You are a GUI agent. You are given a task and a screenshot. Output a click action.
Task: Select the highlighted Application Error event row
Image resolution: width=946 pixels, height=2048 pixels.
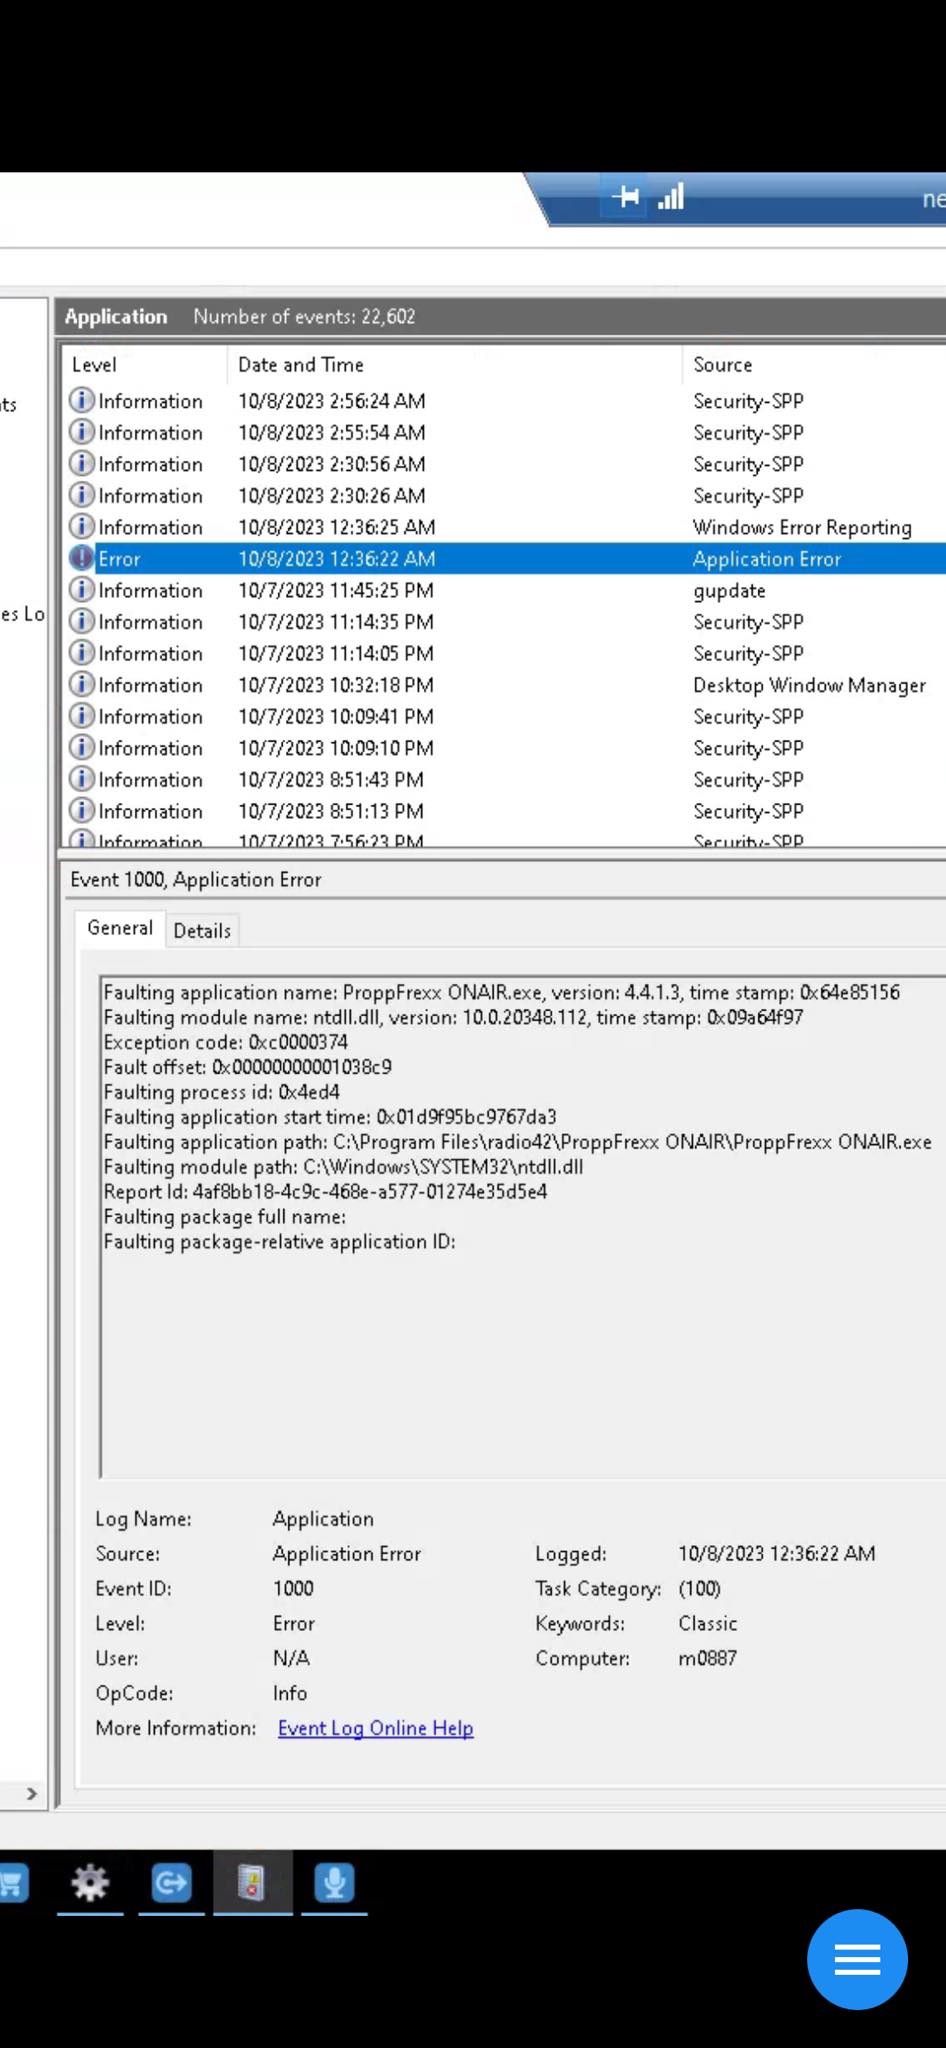[500, 559]
